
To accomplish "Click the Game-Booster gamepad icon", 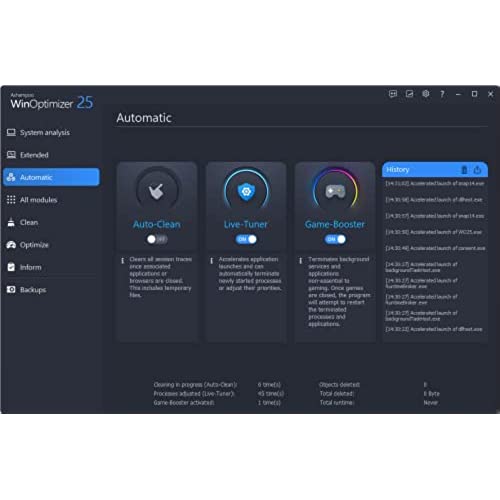I will [x=335, y=191].
